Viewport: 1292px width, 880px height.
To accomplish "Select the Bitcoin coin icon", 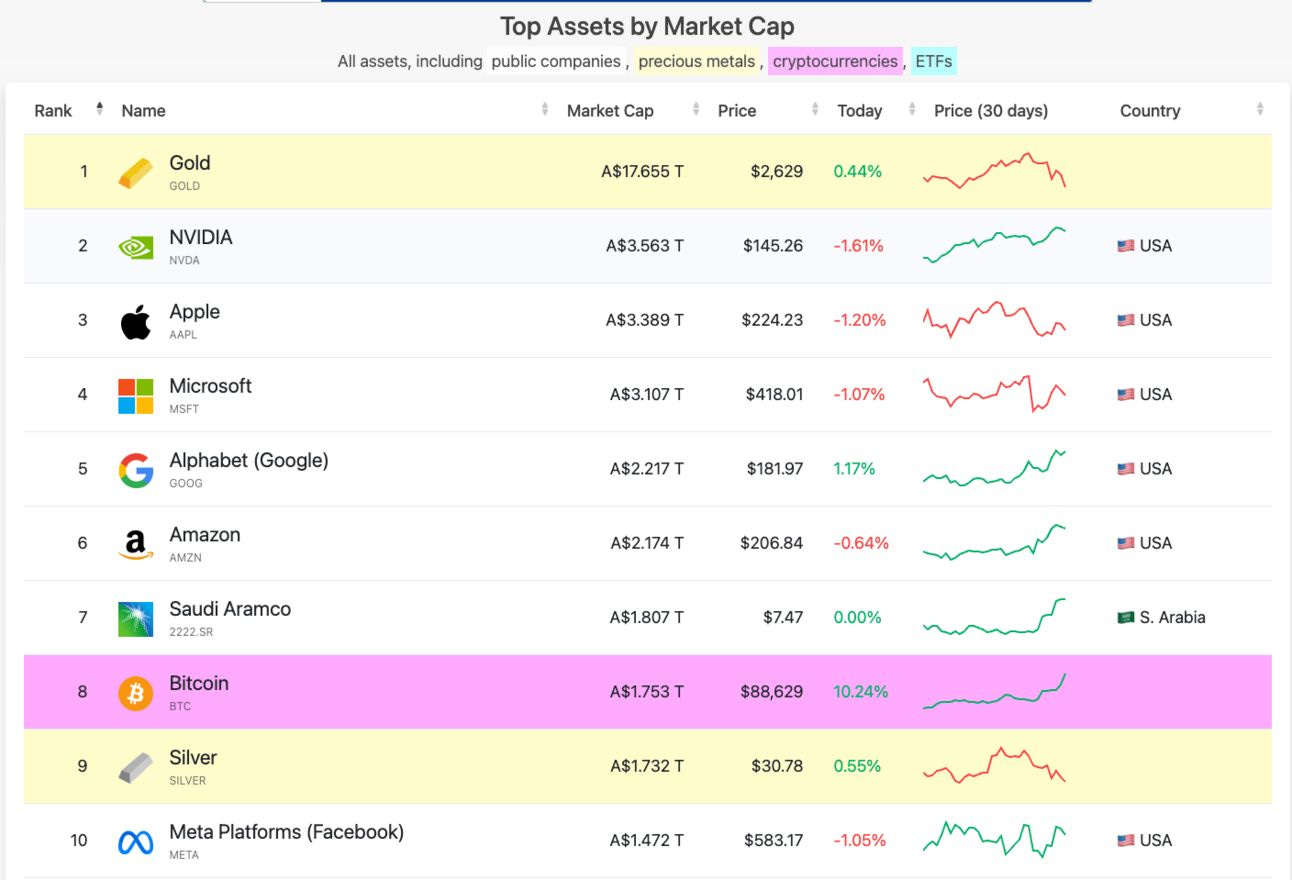I will [x=135, y=691].
